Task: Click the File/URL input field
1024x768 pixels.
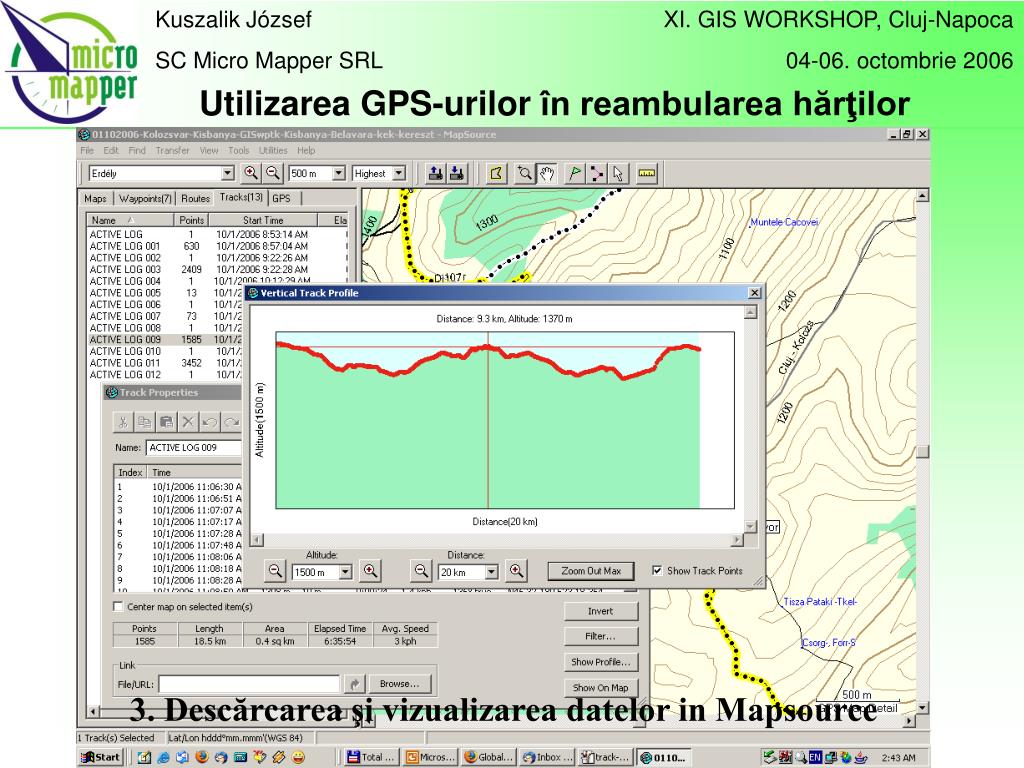Action: pos(249,684)
